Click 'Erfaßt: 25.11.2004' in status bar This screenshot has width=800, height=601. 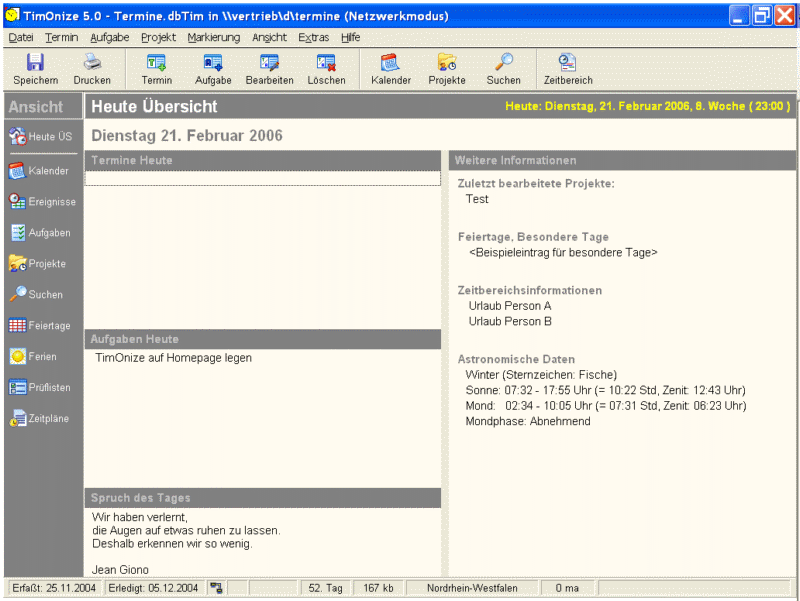54,588
